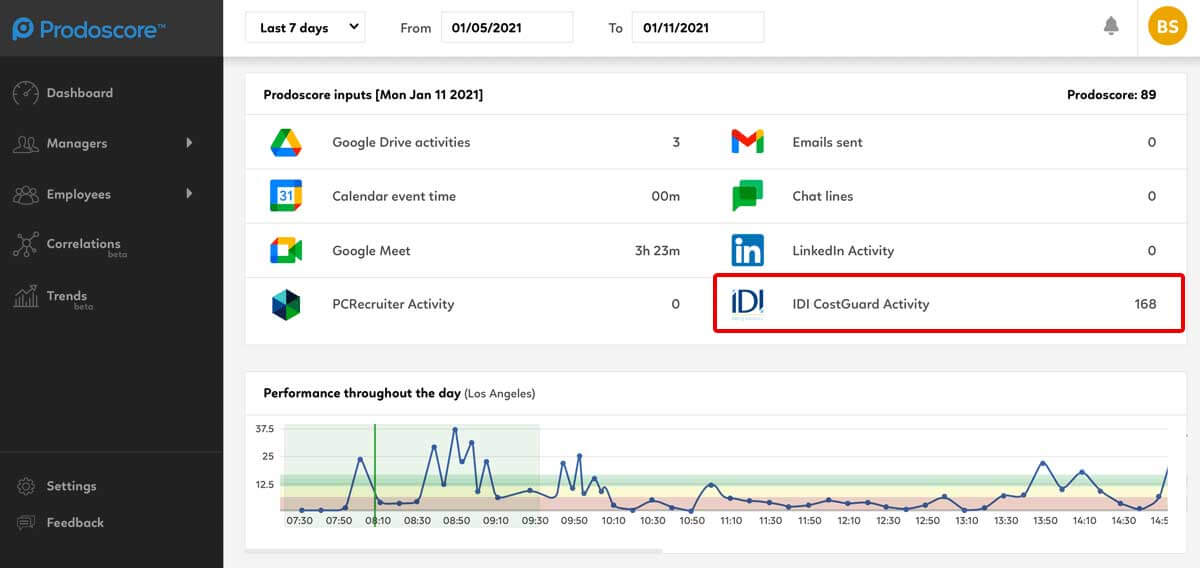Click the Dashboard gauge icon
This screenshot has width=1200, height=568.
tap(25, 93)
